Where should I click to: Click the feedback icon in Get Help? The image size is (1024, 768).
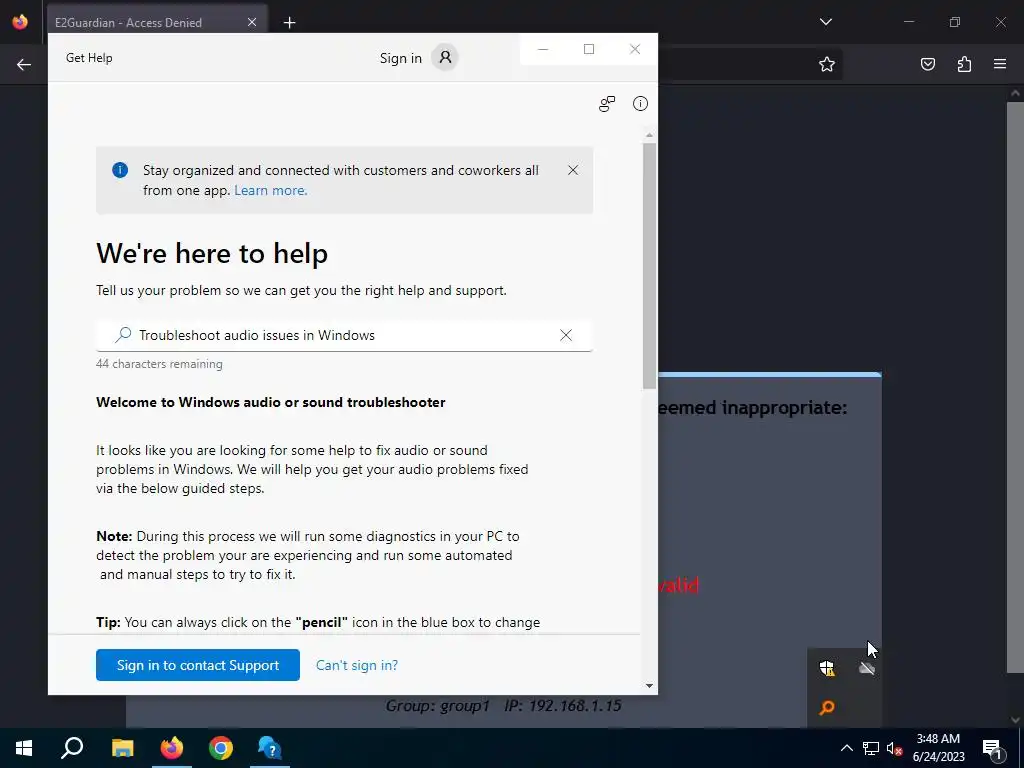tap(607, 104)
